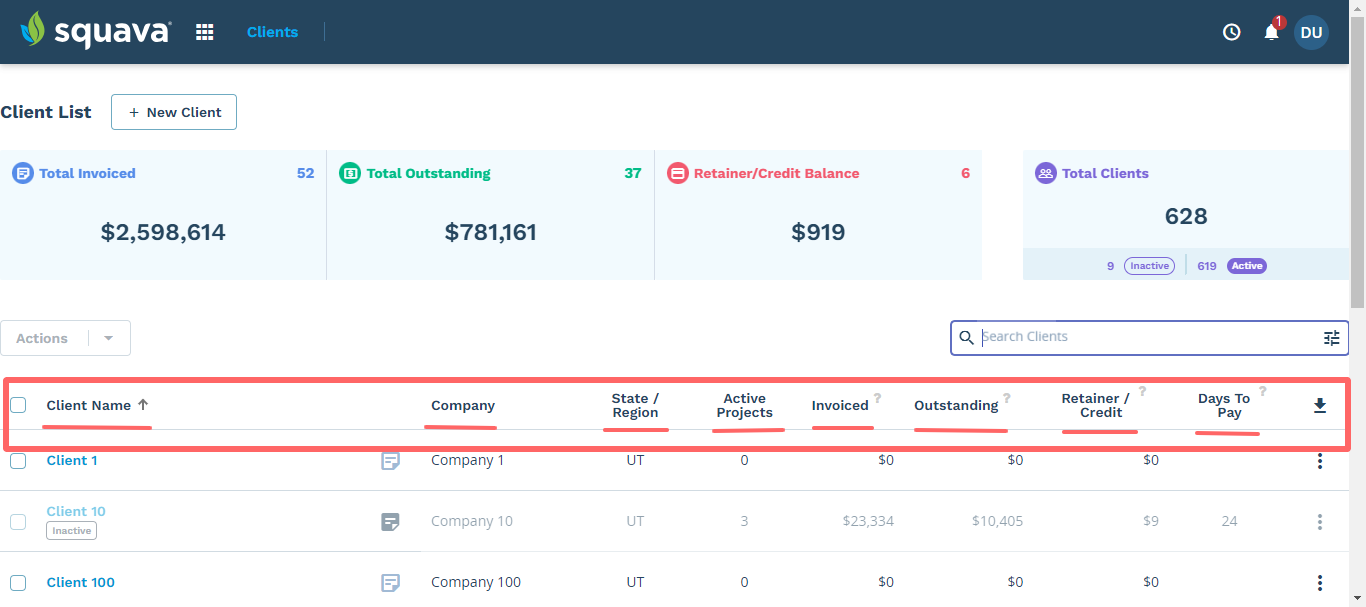Open notifications via the bell icon
The width and height of the screenshot is (1366, 607).
pyautogui.click(x=1270, y=33)
